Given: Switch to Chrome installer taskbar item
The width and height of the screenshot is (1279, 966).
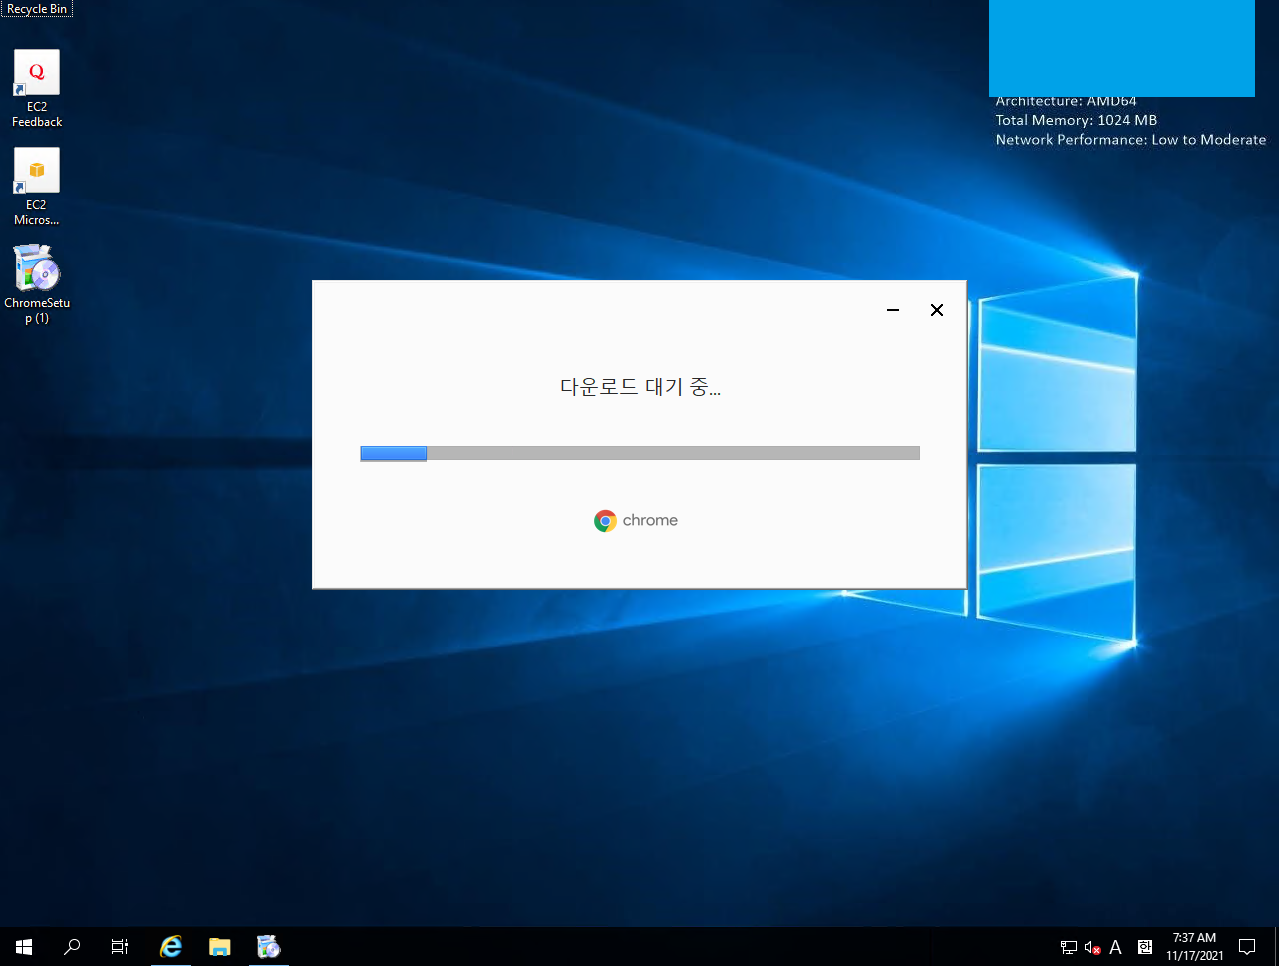Looking at the screenshot, I should coord(268,946).
